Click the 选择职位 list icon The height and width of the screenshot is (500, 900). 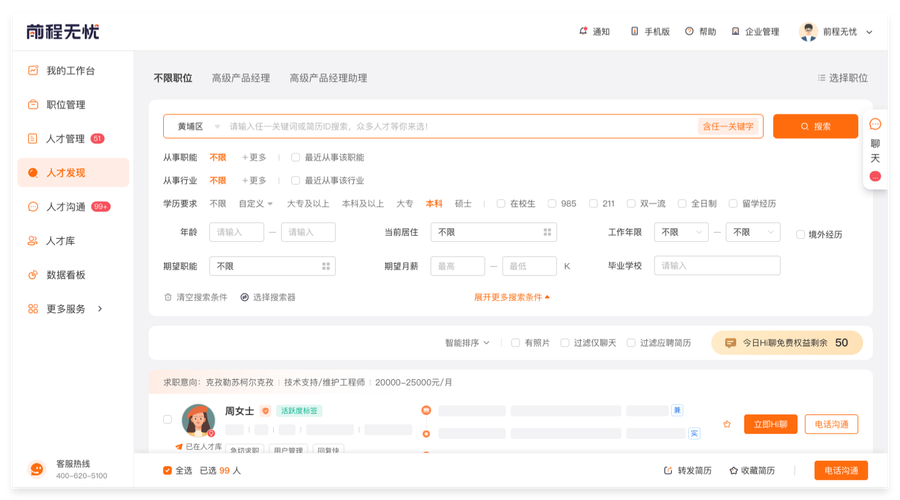coord(821,77)
